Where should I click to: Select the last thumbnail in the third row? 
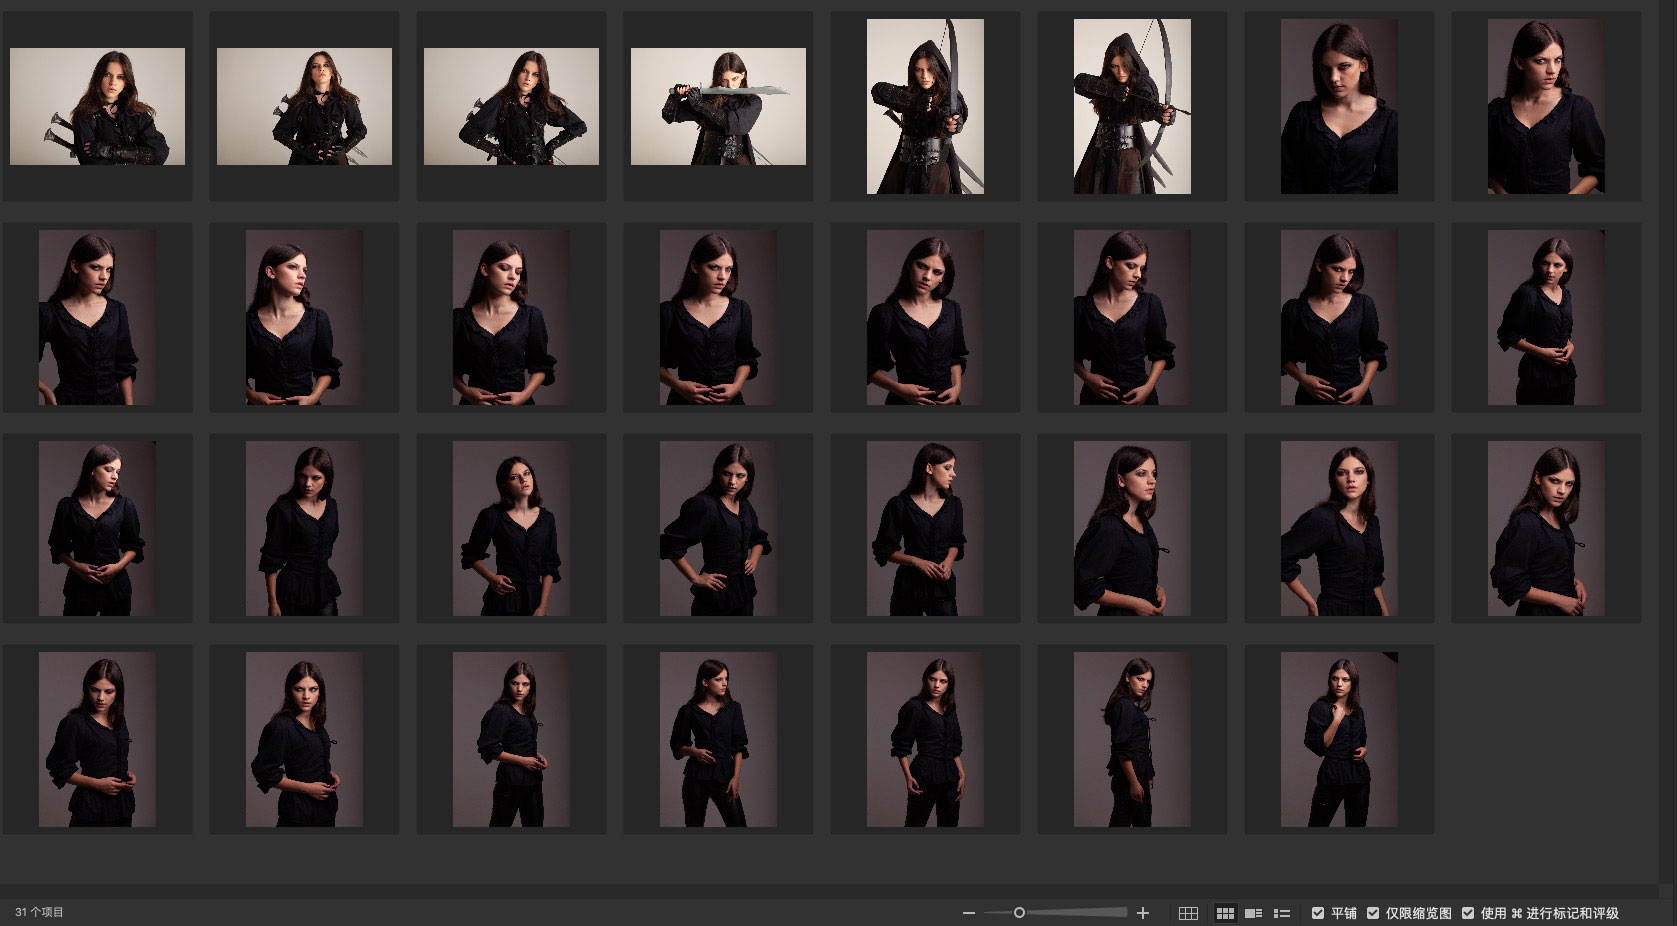1546,528
